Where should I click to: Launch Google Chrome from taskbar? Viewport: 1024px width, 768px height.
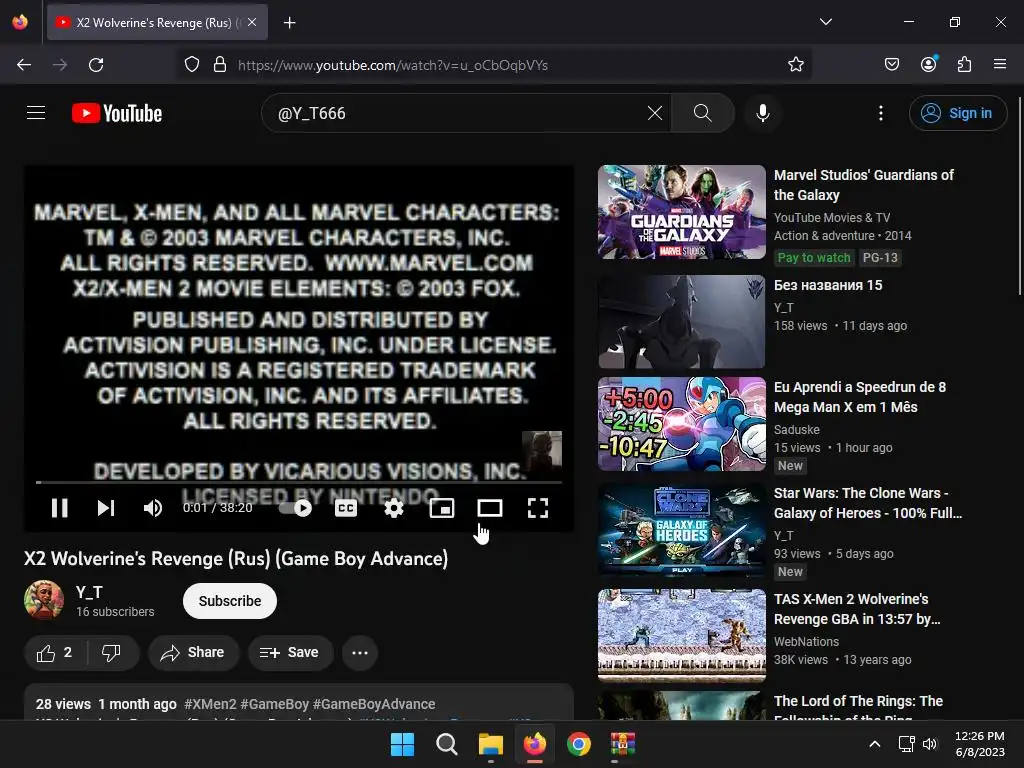click(x=579, y=744)
